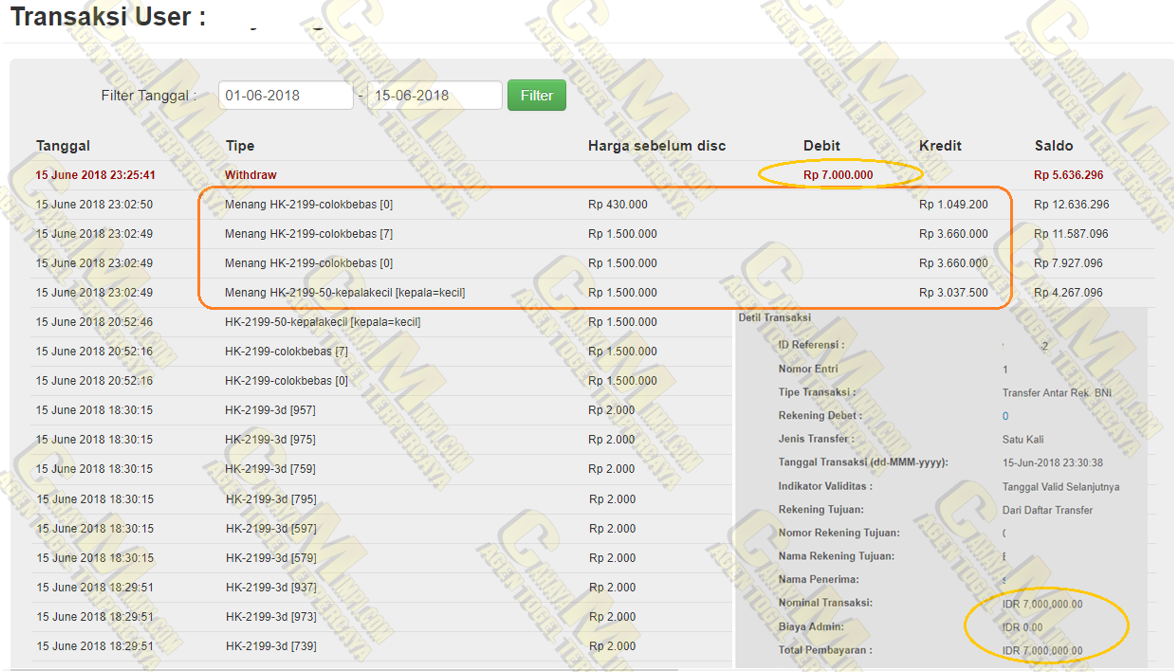Click the Menang HK-2199-50-kepalakecil winning entry
This screenshot has width=1174, height=672.
point(344,293)
